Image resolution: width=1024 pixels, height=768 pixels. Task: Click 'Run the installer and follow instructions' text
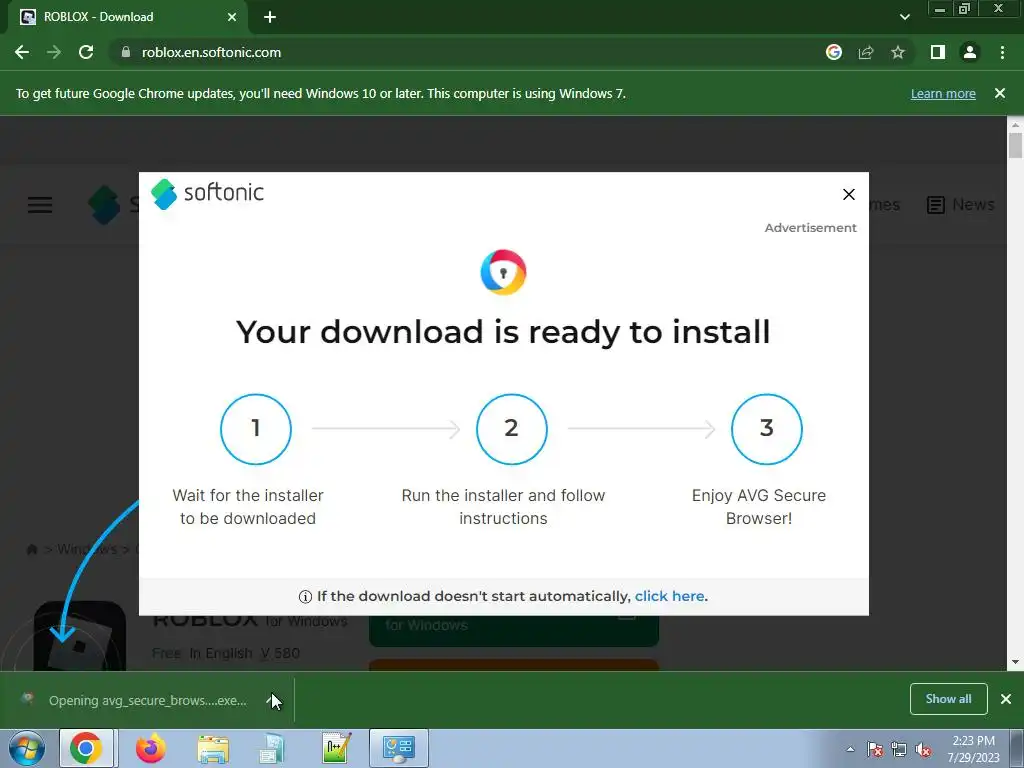504,507
